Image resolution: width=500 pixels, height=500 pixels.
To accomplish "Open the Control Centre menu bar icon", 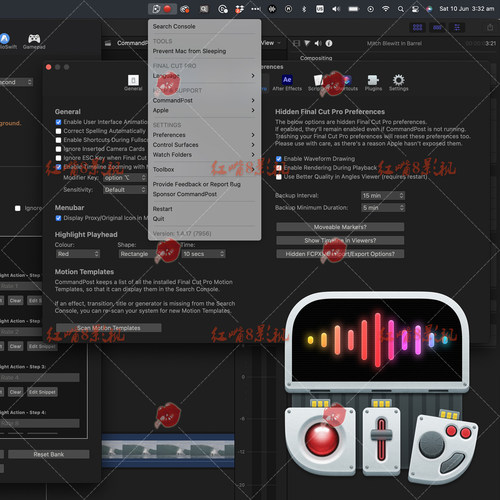I will 415,9.
